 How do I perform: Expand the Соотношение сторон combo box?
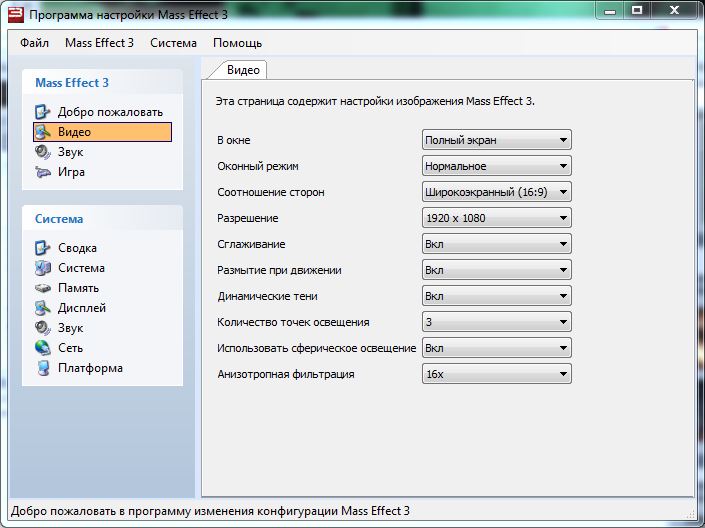click(x=497, y=192)
